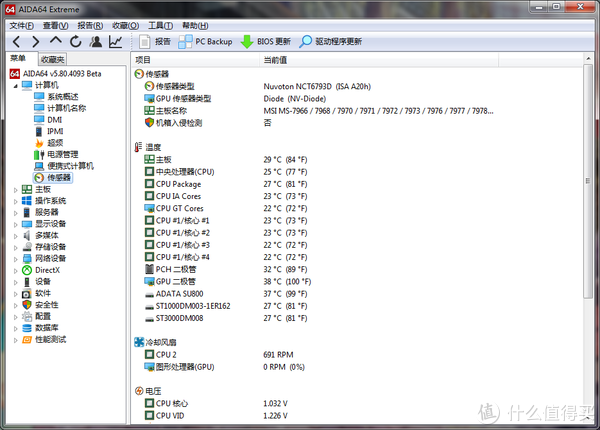Open the graph chart icon in the toolbar
The height and width of the screenshot is (430, 600).
pos(116,41)
